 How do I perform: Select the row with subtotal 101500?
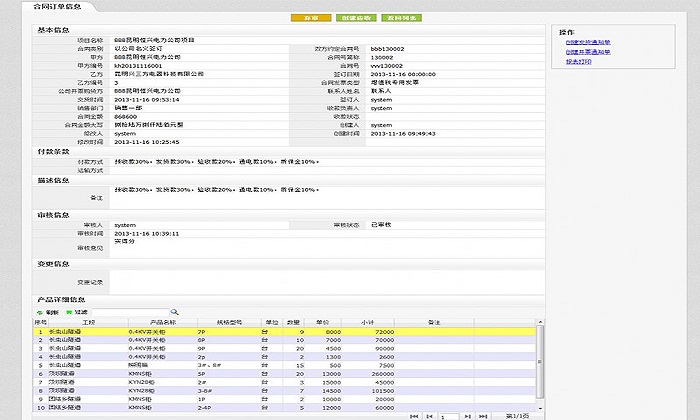[284, 391]
